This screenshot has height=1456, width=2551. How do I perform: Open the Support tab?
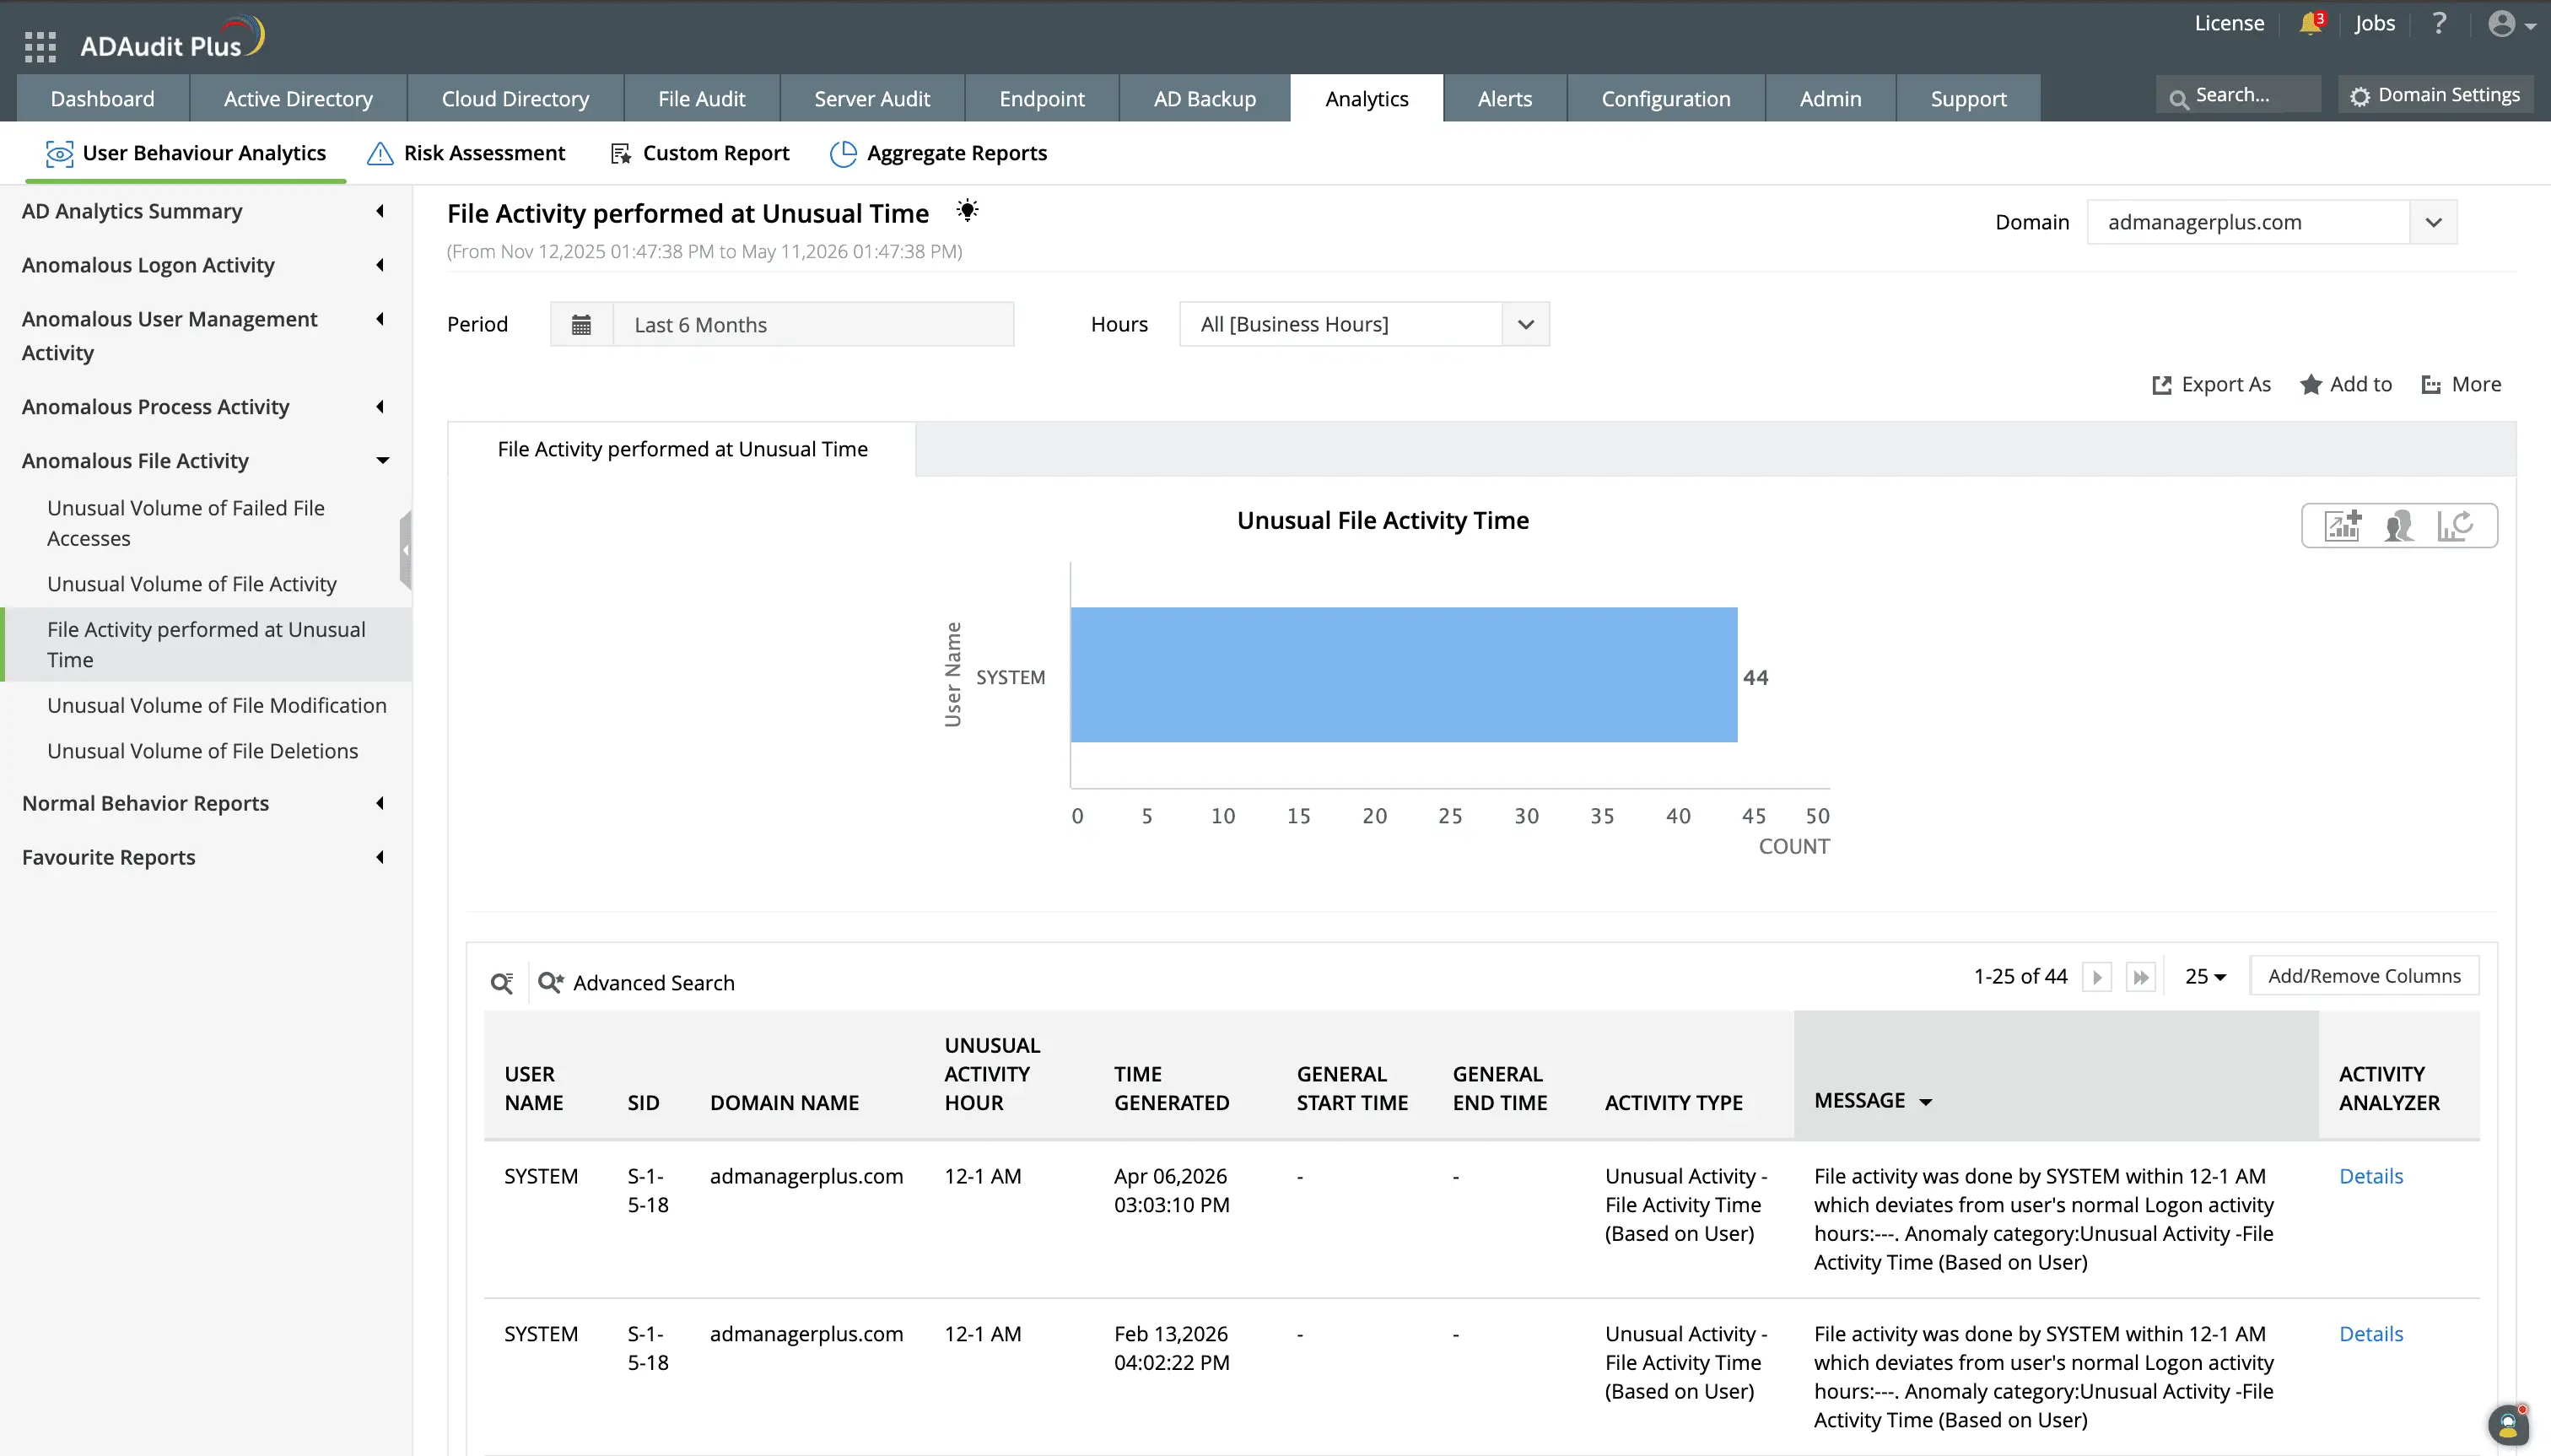pyautogui.click(x=1968, y=98)
